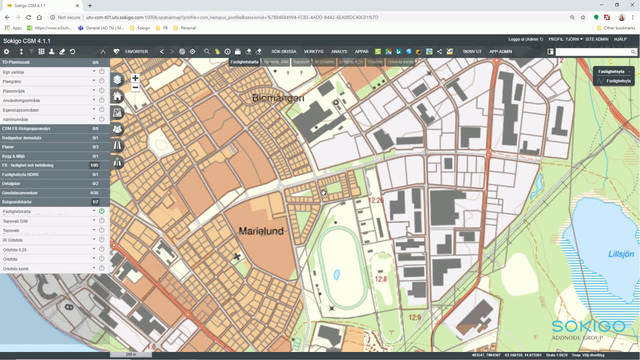Open the PROFIL TJÖRN dropdown
The width and height of the screenshot is (640, 360).
click(565, 39)
